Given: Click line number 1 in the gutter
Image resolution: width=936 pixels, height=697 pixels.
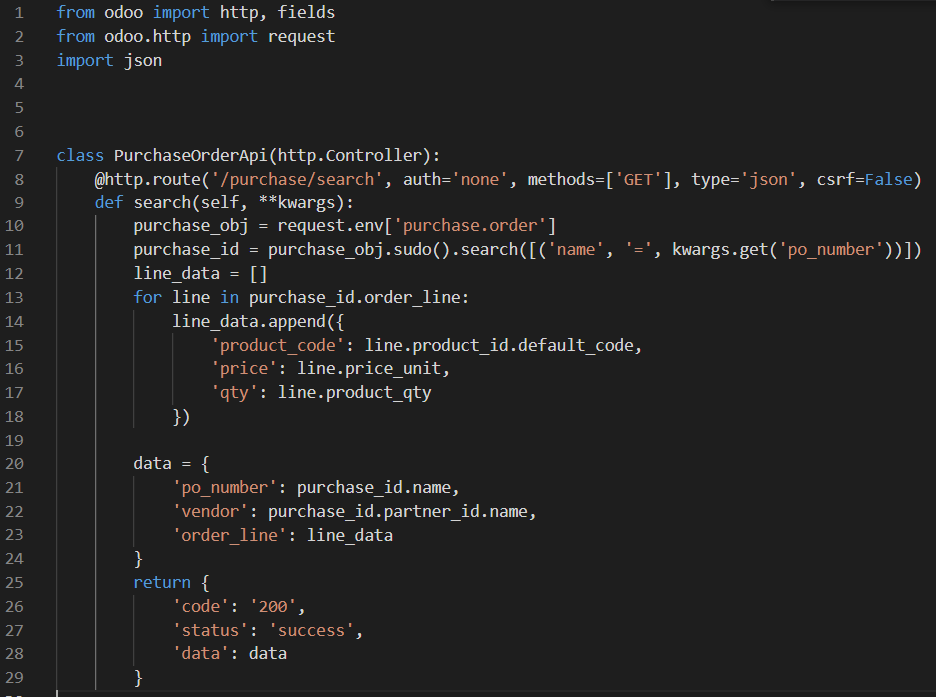Looking at the screenshot, I should (x=22, y=12).
